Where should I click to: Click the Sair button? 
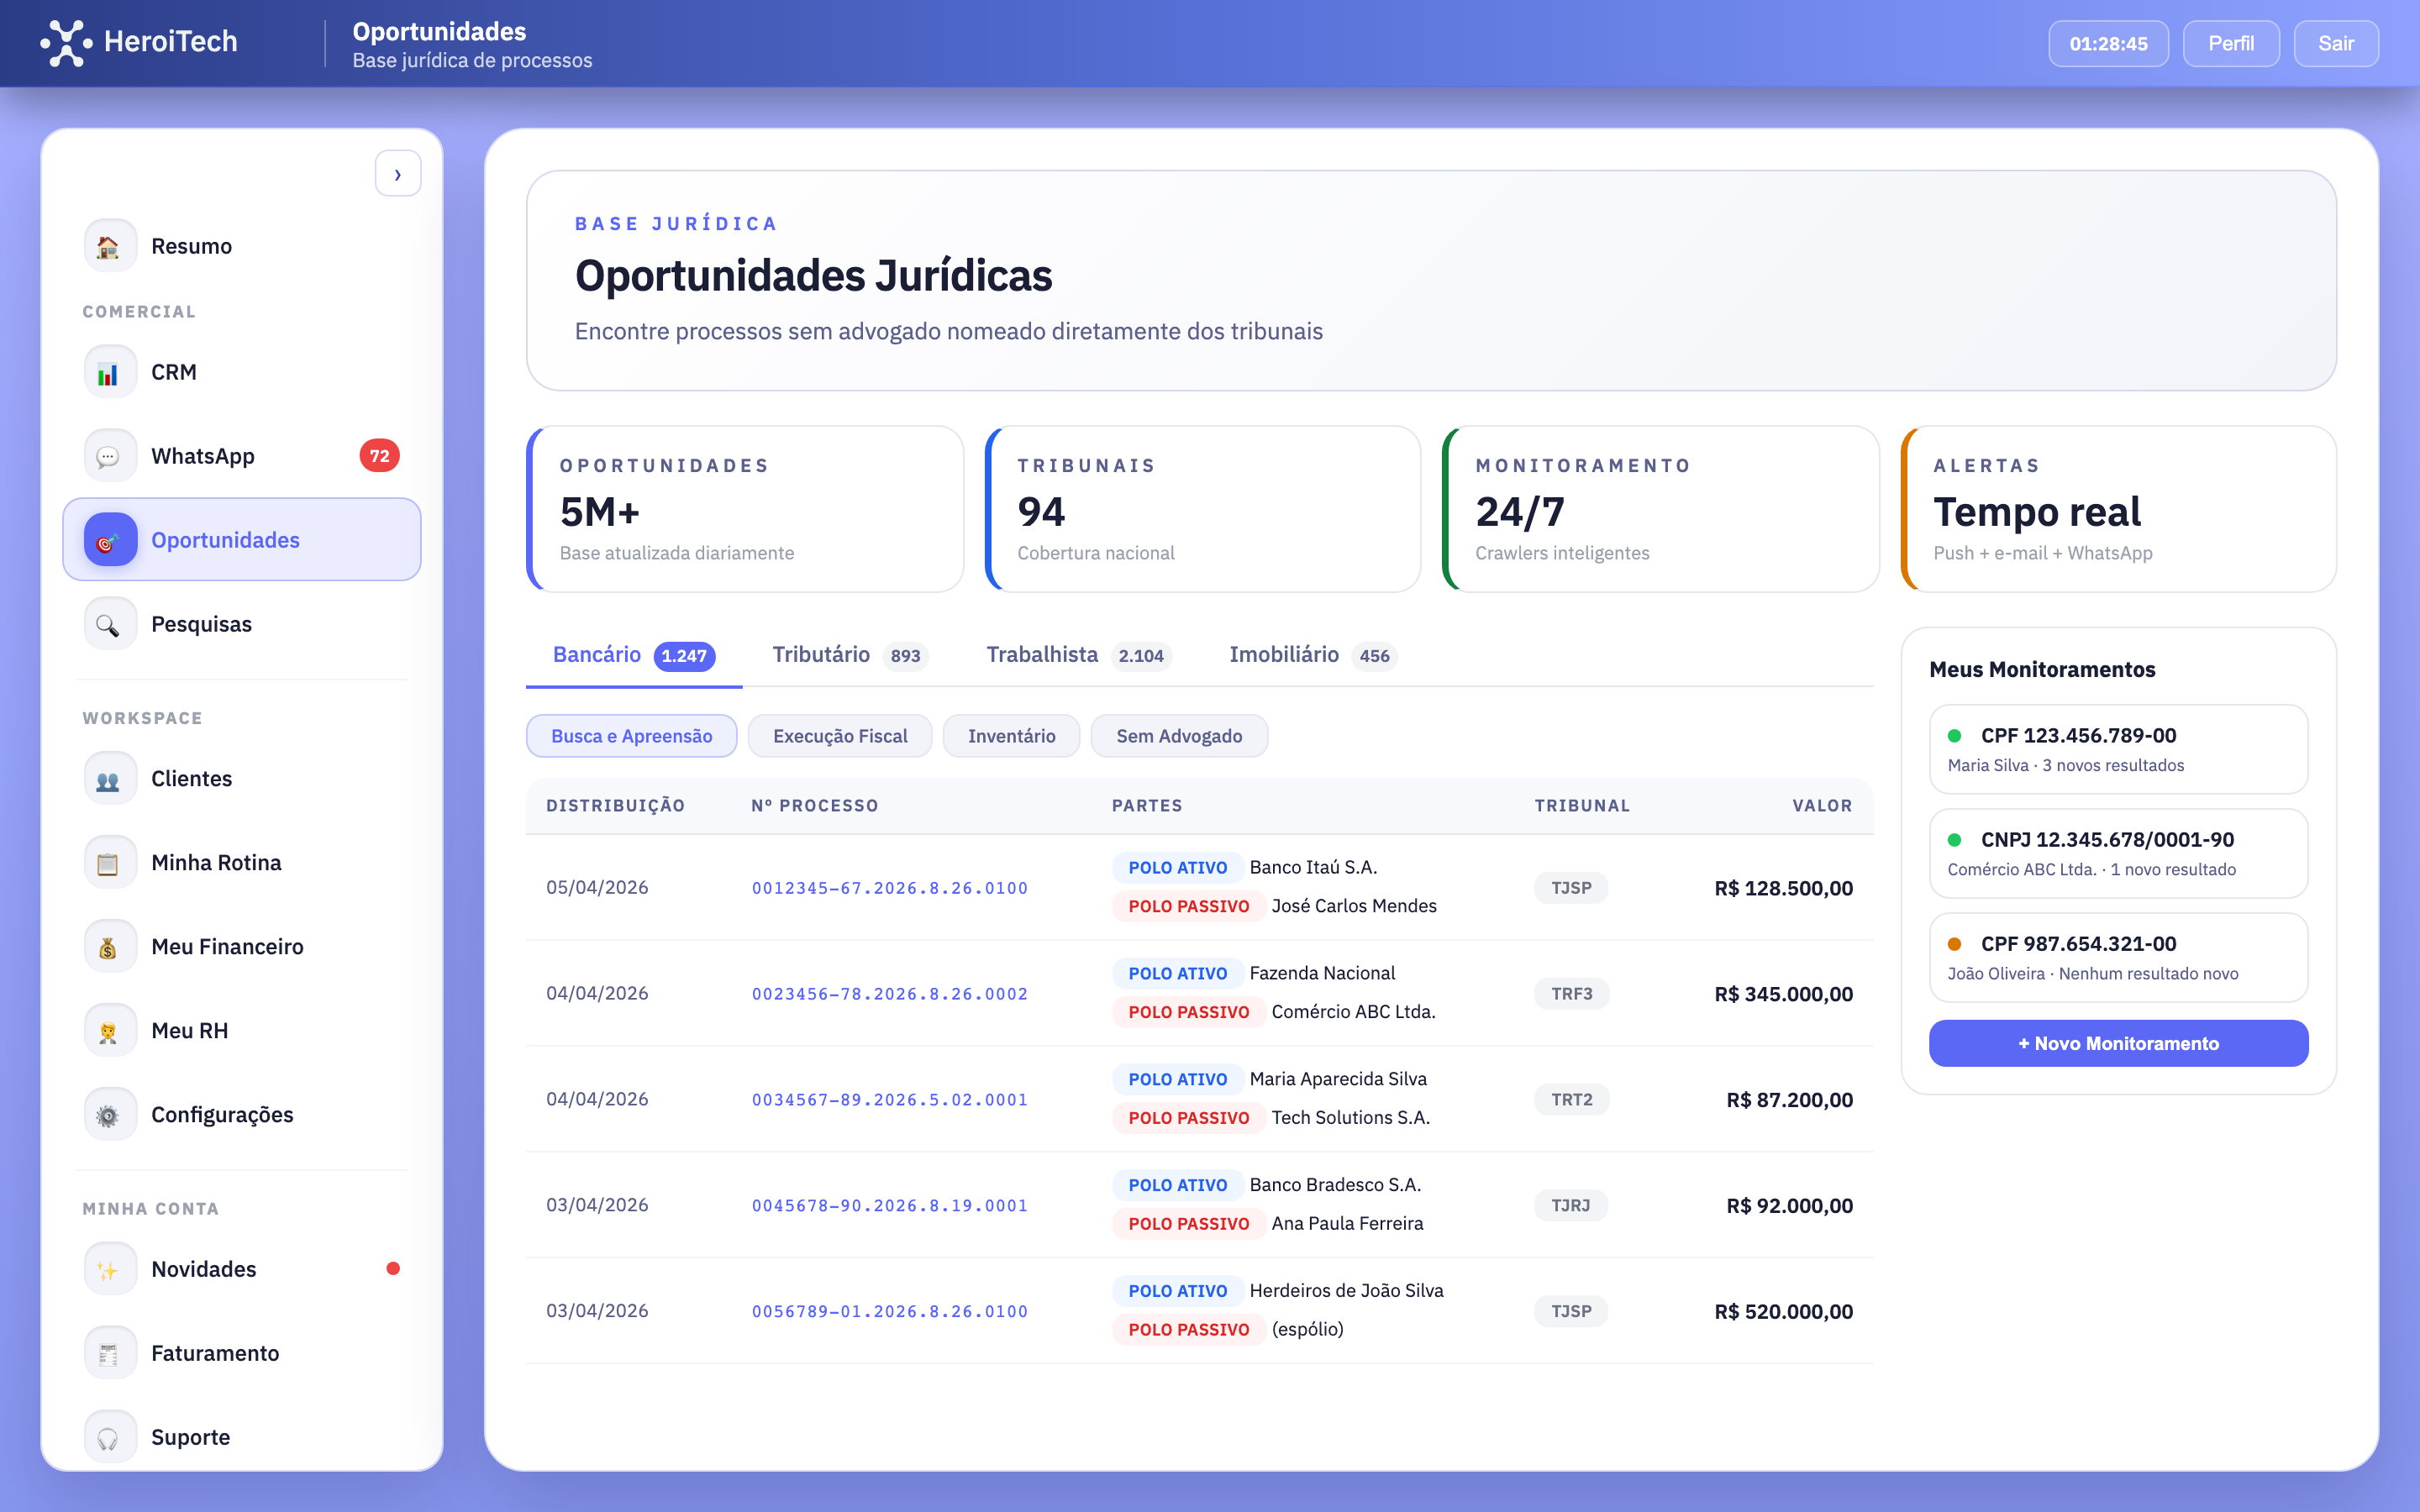(x=2335, y=44)
